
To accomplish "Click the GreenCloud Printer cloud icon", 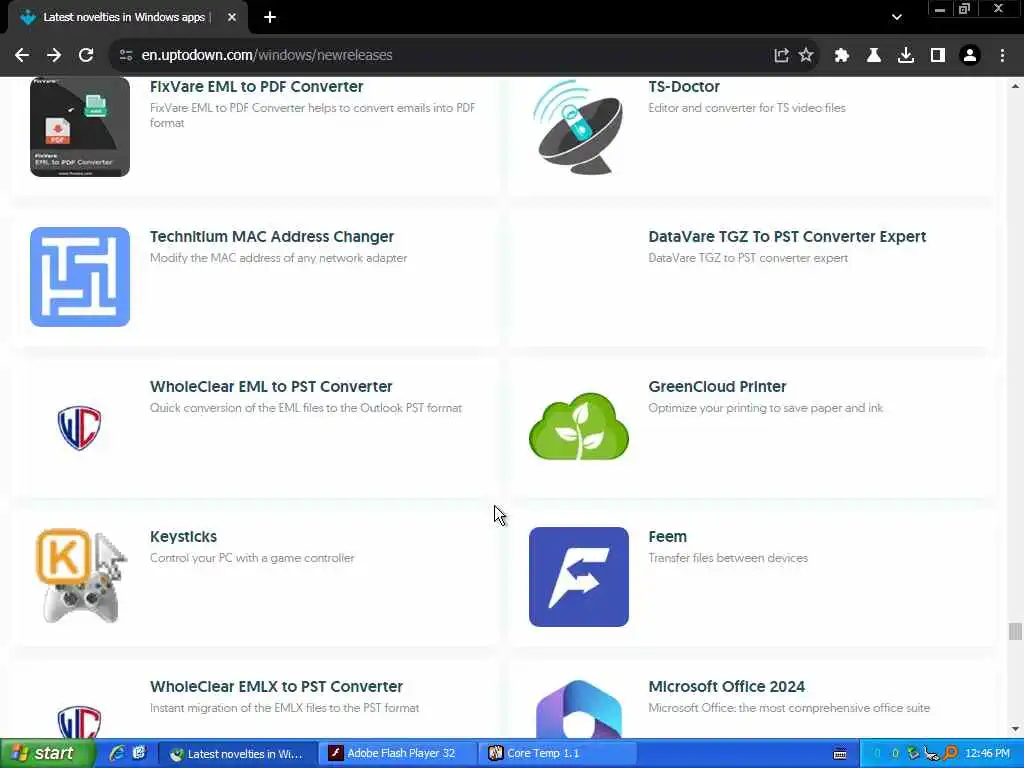I will point(579,427).
